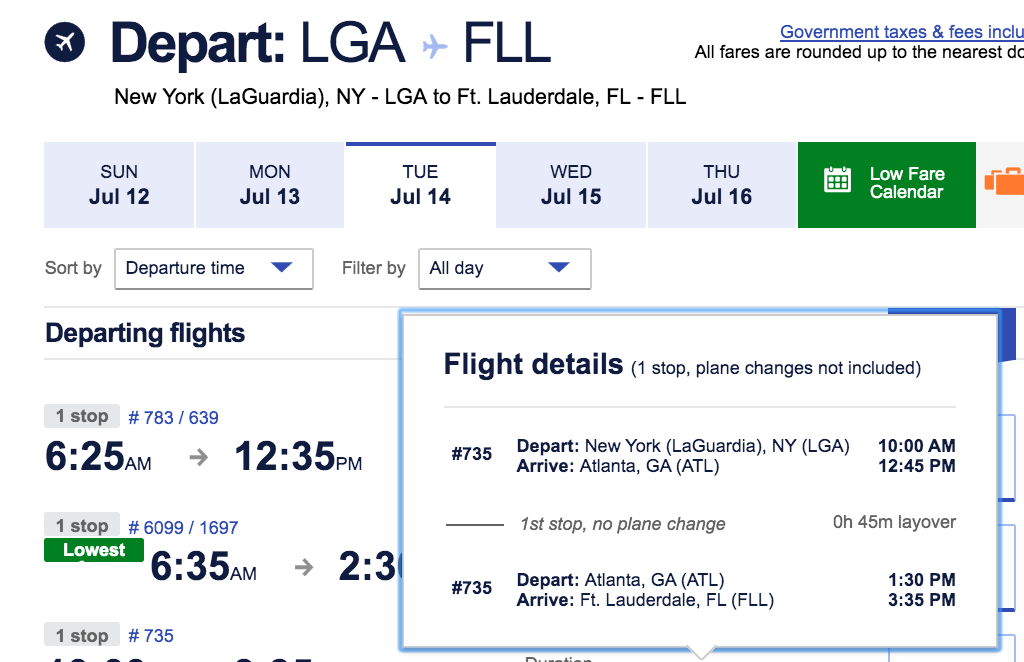
Task: Click the 6:25 AM flight's 1 stop badge
Action: pyautogui.click(x=82, y=416)
